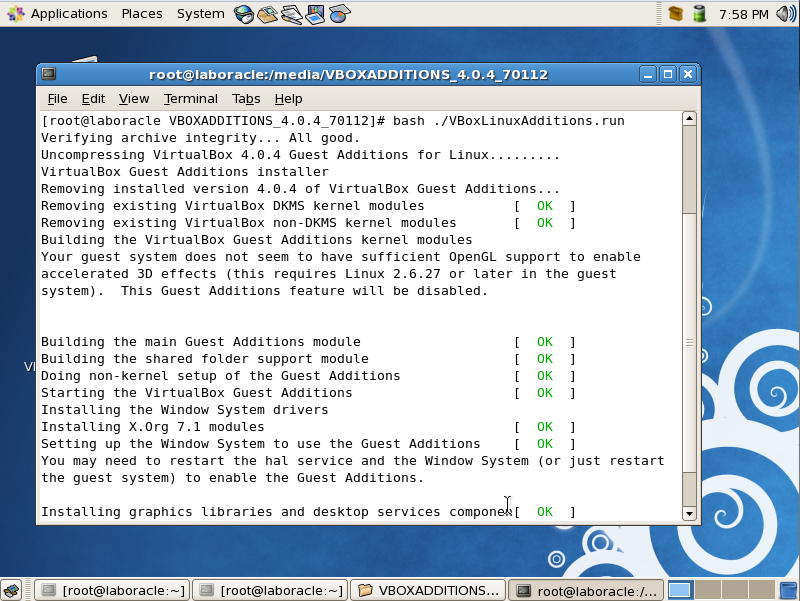Launch the email client envelope icon

click(x=267, y=14)
